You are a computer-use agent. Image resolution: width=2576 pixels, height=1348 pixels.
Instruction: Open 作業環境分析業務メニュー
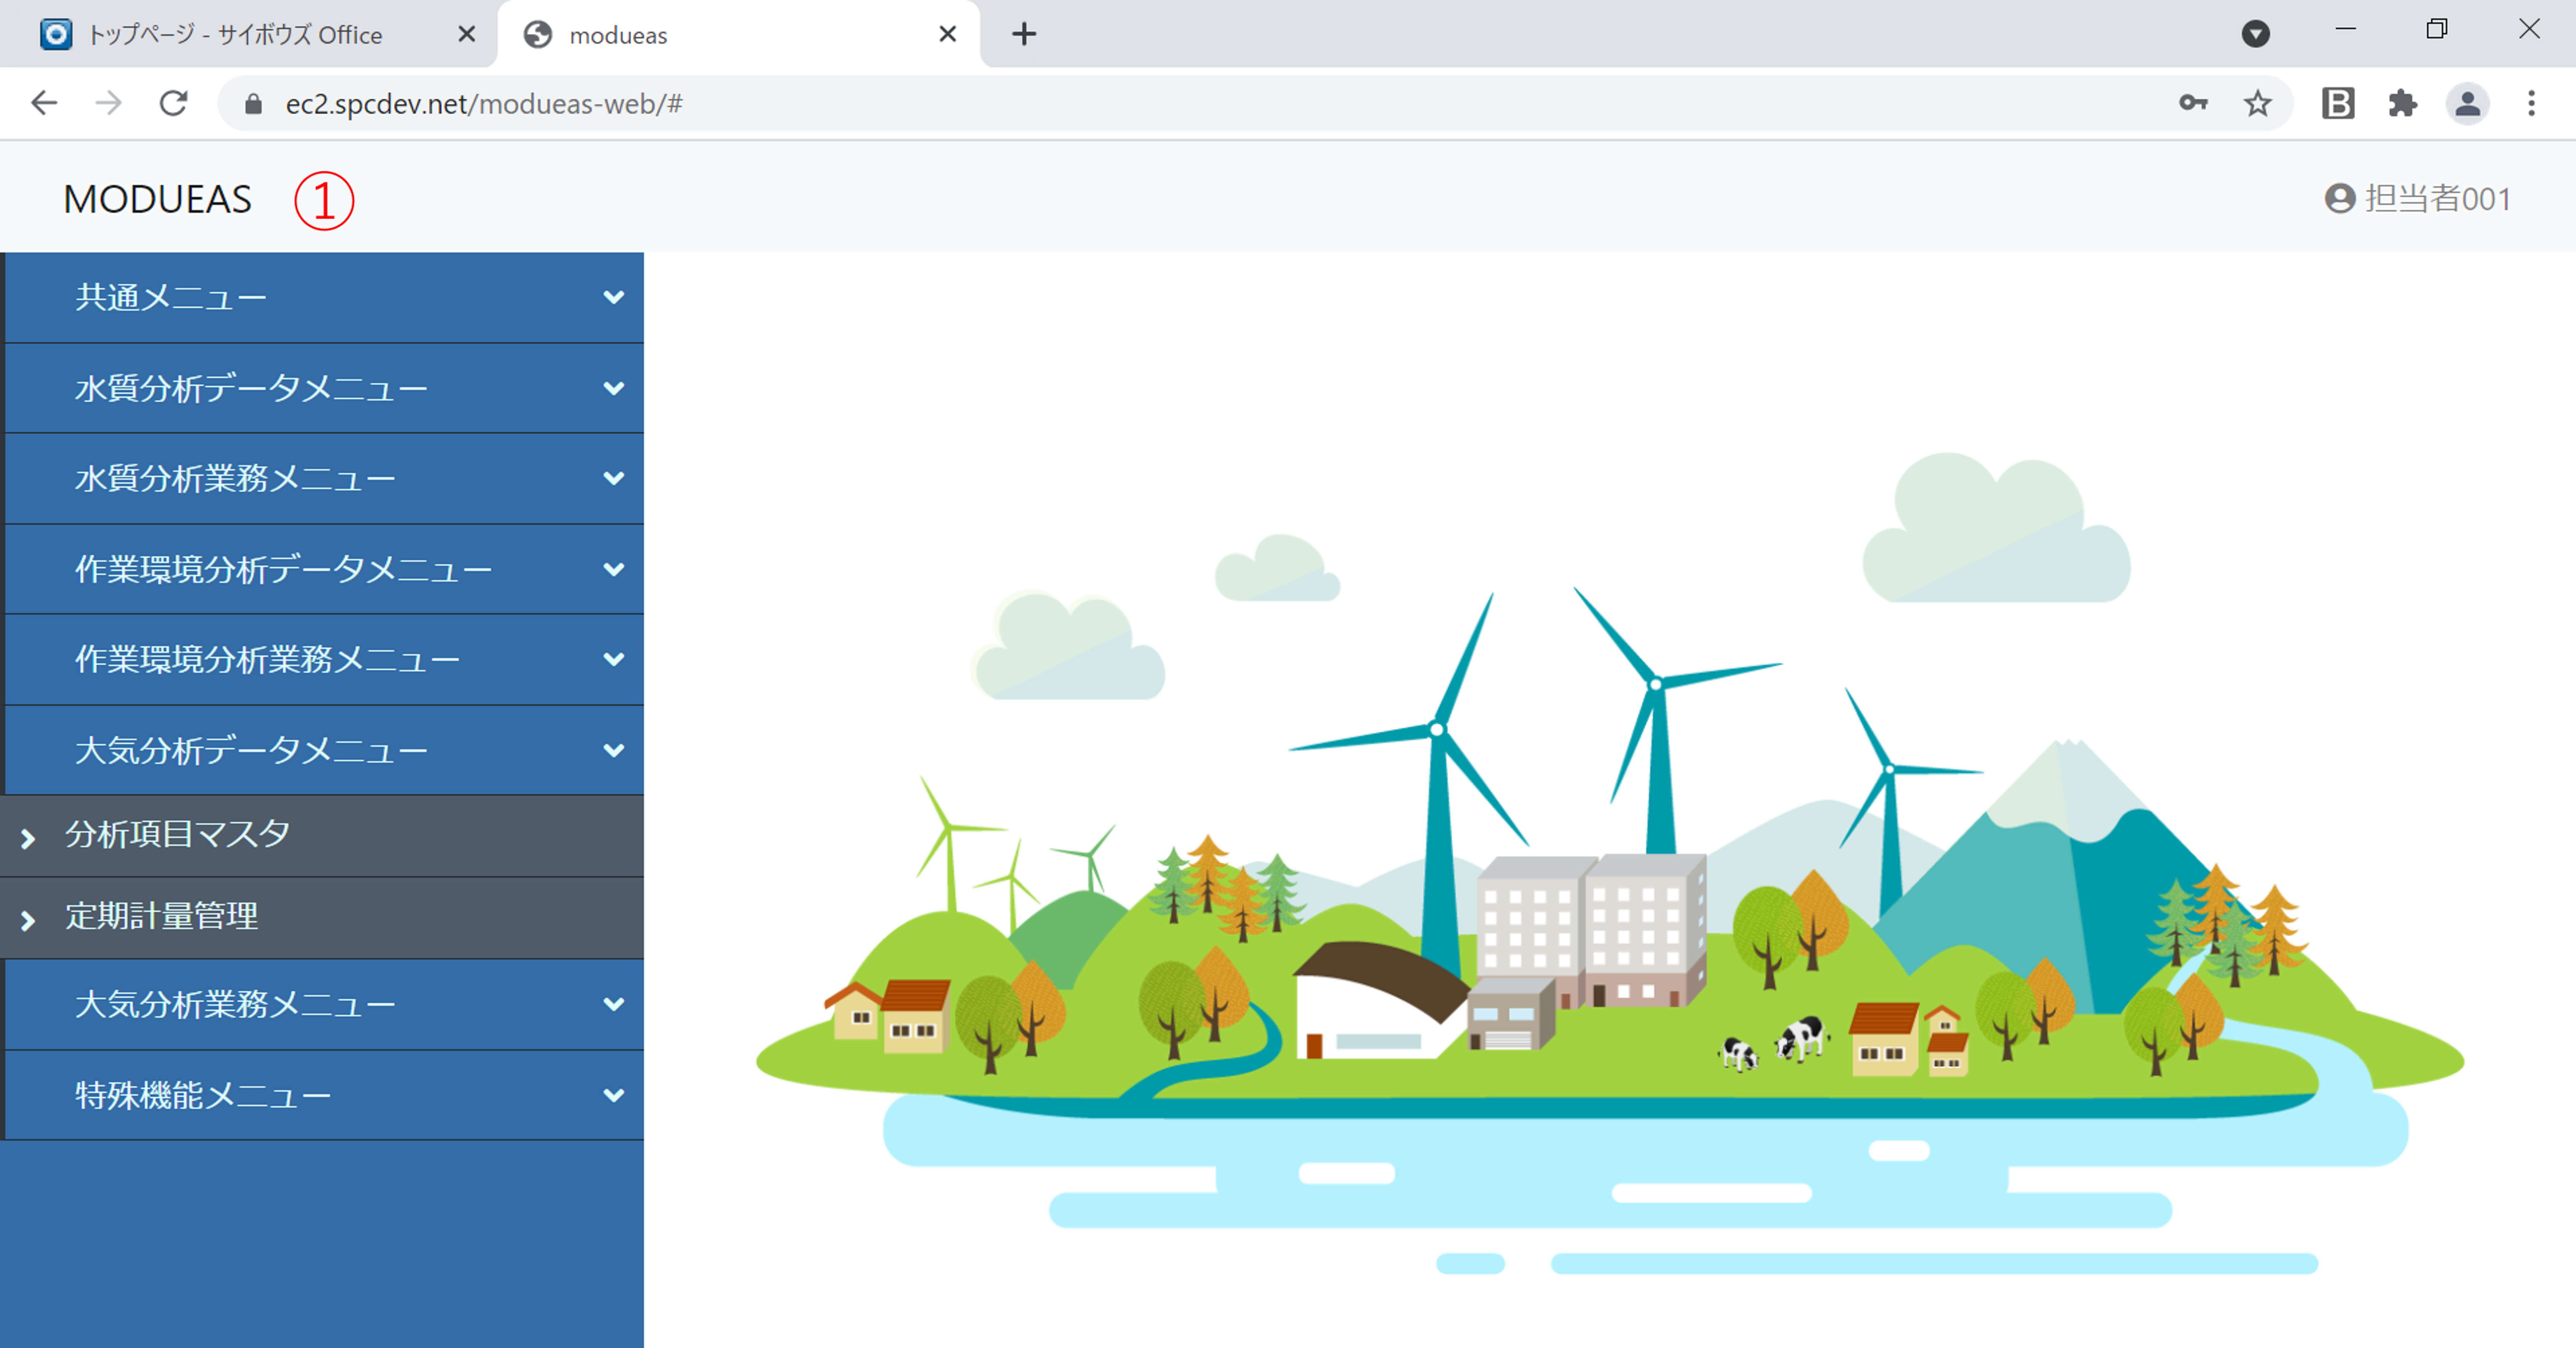324,660
